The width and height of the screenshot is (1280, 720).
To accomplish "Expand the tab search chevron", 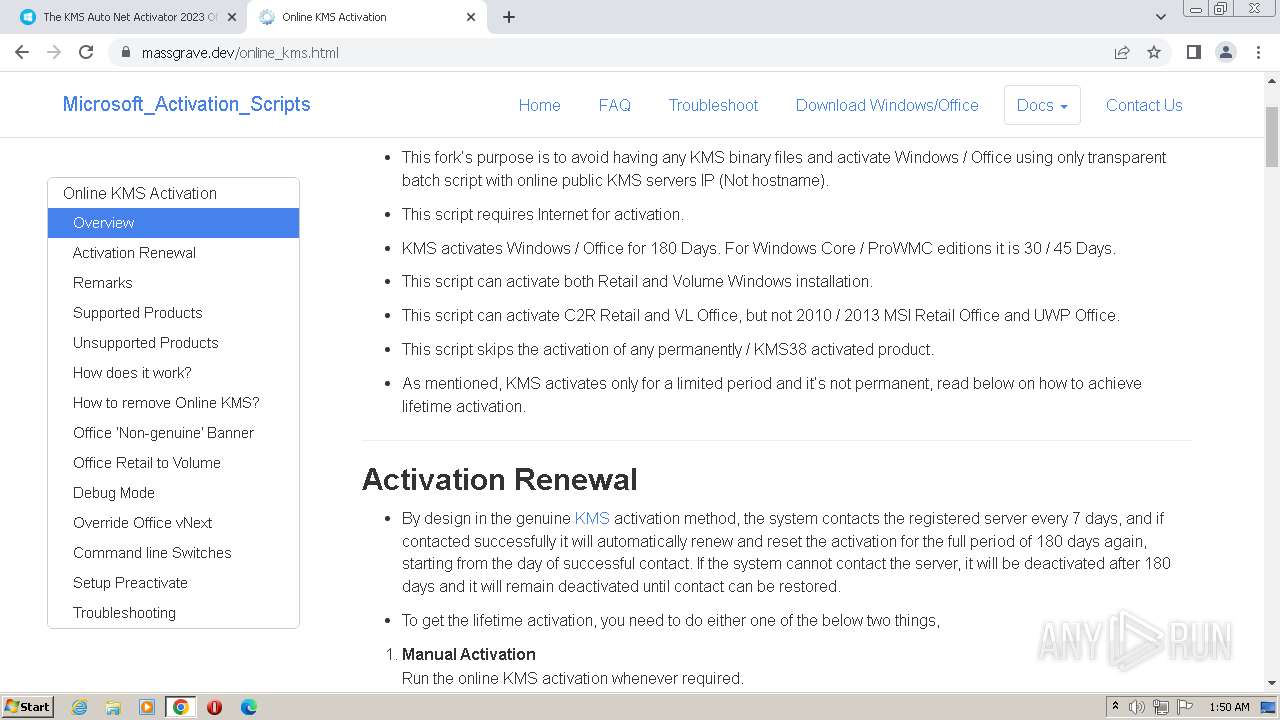I will [x=1160, y=17].
